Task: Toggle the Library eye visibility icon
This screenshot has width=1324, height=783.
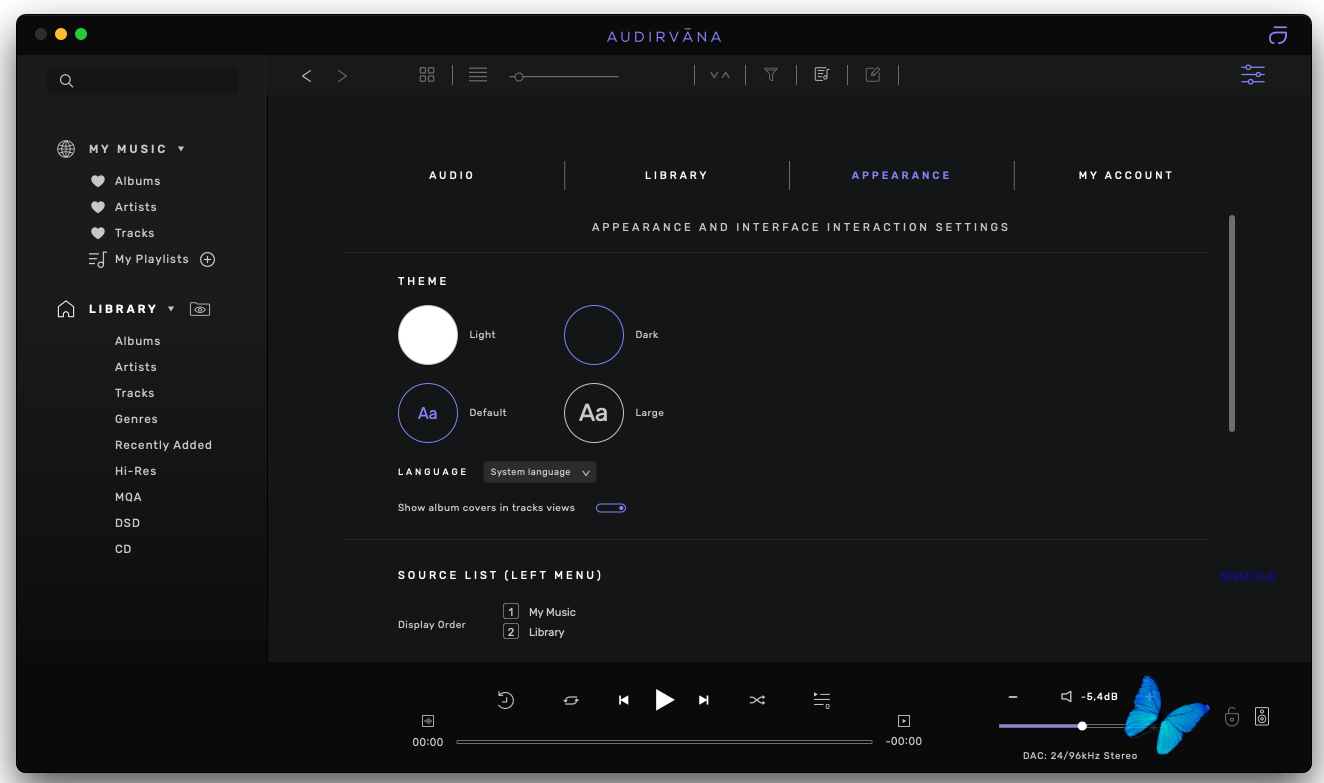Action: (x=200, y=310)
